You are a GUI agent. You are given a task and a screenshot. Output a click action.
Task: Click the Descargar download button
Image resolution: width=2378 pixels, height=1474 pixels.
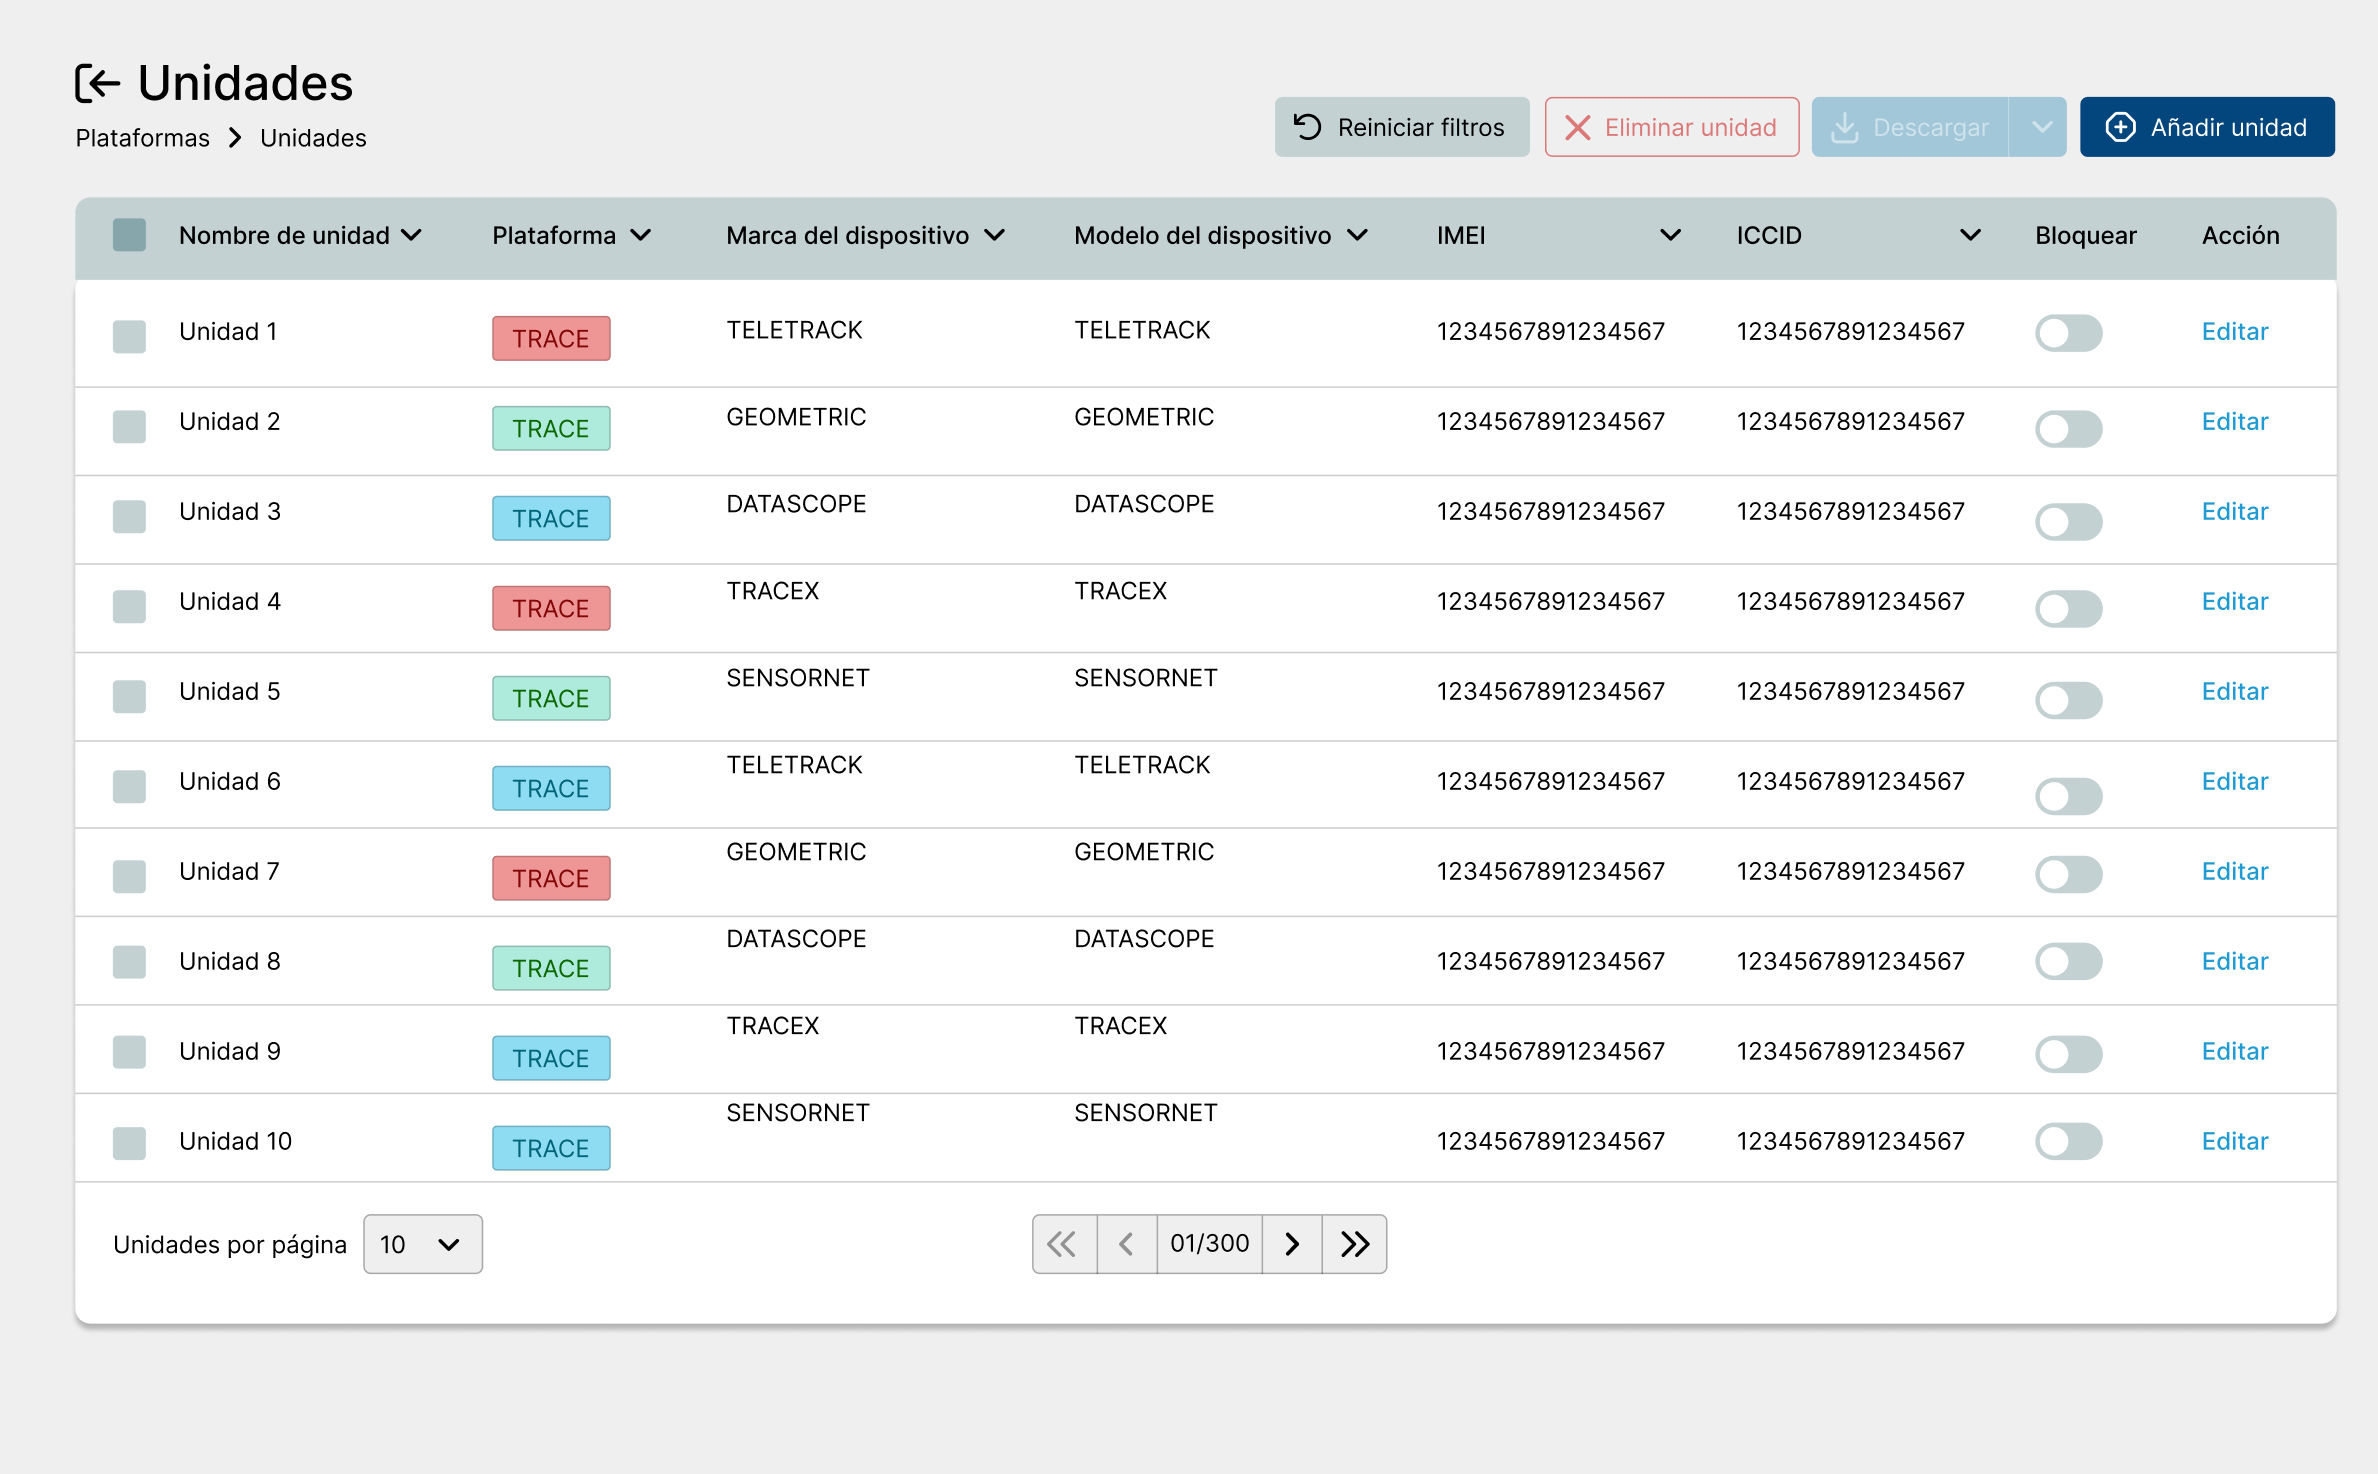pos(1909,127)
